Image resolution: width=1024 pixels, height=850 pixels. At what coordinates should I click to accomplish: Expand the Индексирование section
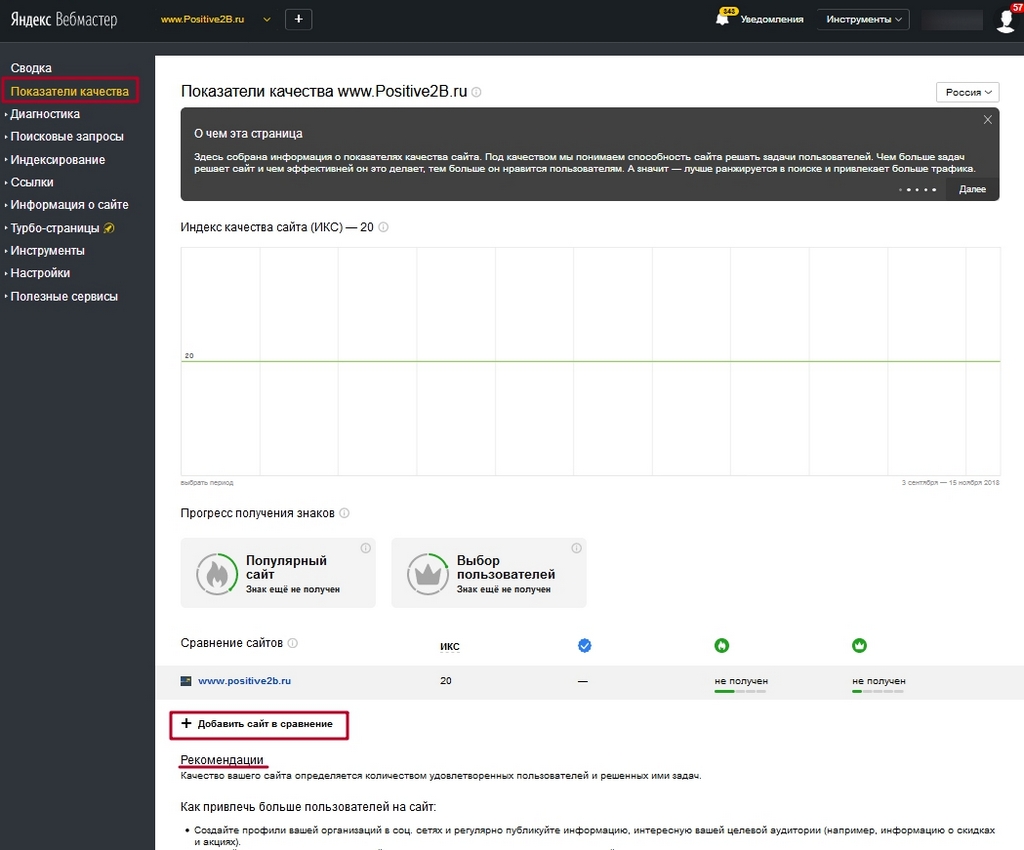coord(57,159)
